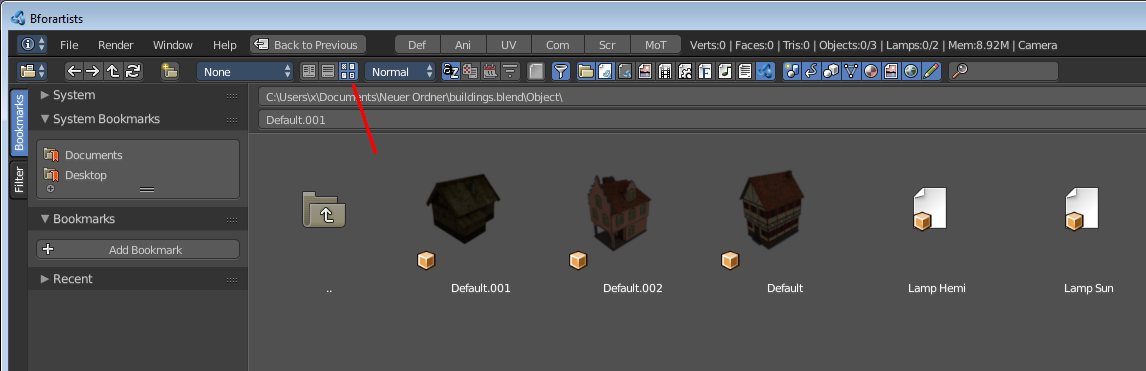Screen dimensions: 1146x371
Task: Open the None recursion dropdown
Action: (x=246, y=72)
